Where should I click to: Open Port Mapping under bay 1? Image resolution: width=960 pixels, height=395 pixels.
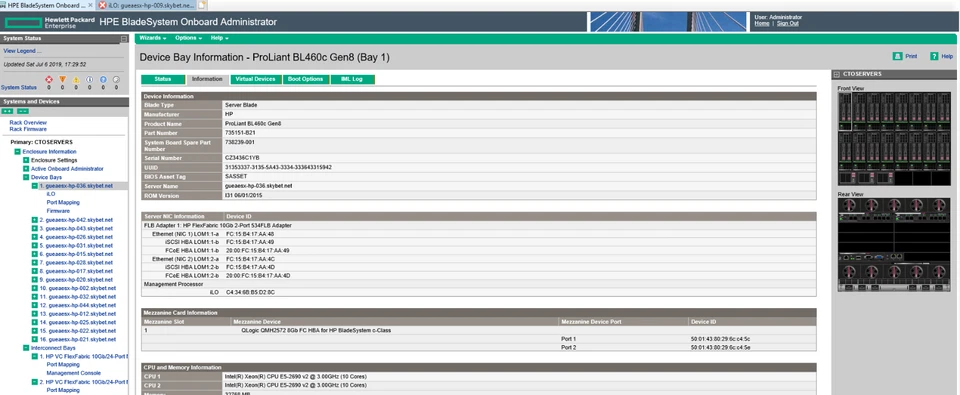(63, 203)
